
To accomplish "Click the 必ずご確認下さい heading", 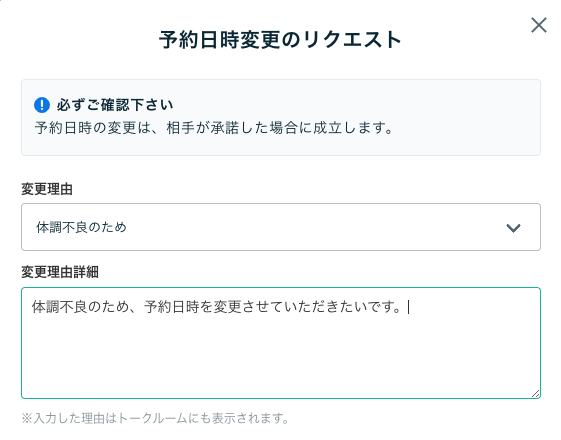I will (114, 105).
